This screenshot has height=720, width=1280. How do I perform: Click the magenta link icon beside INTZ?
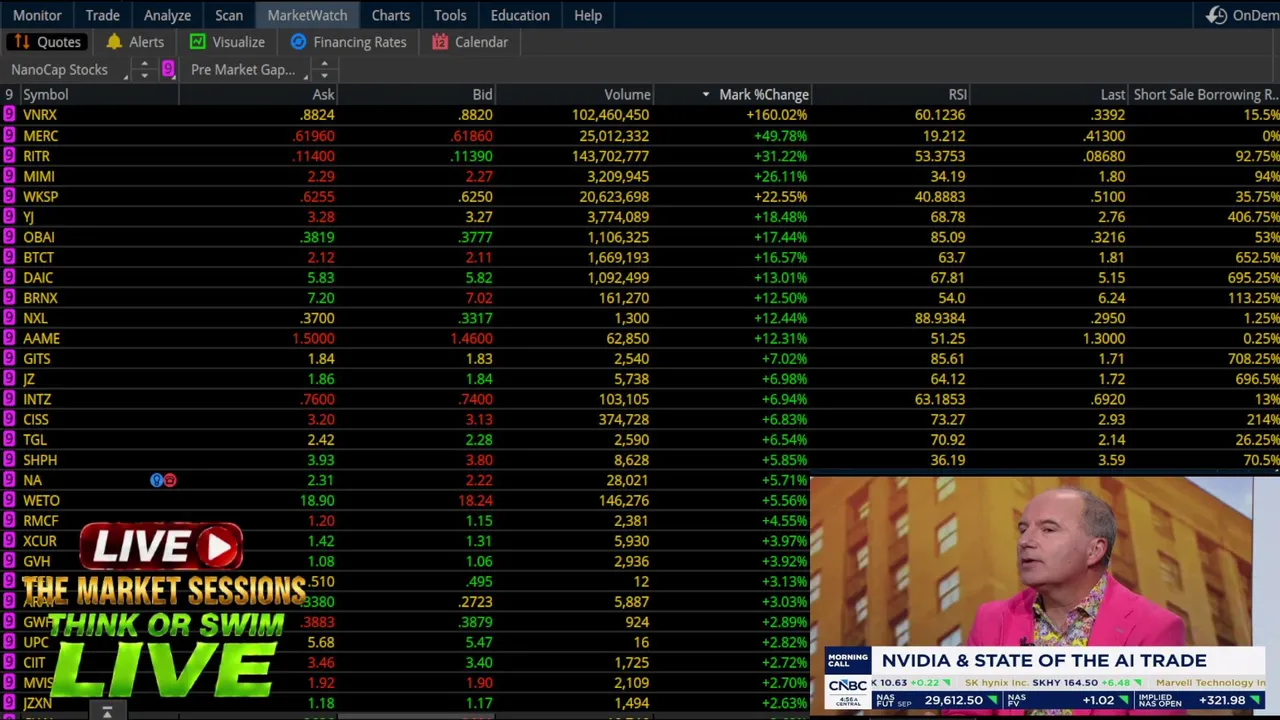pos(9,399)
